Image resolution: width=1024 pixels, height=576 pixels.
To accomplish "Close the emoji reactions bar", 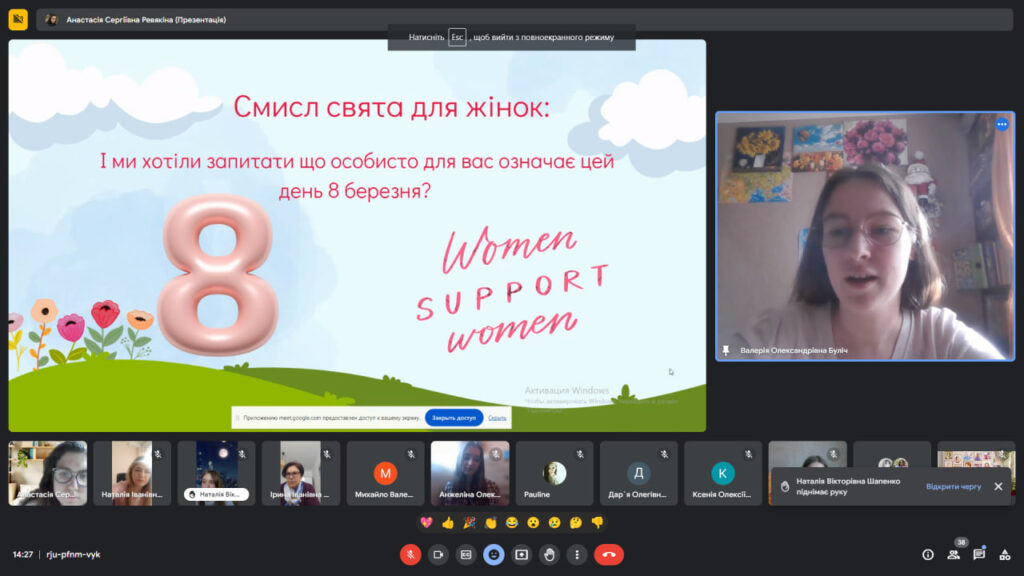I will (x=493, y=554).
